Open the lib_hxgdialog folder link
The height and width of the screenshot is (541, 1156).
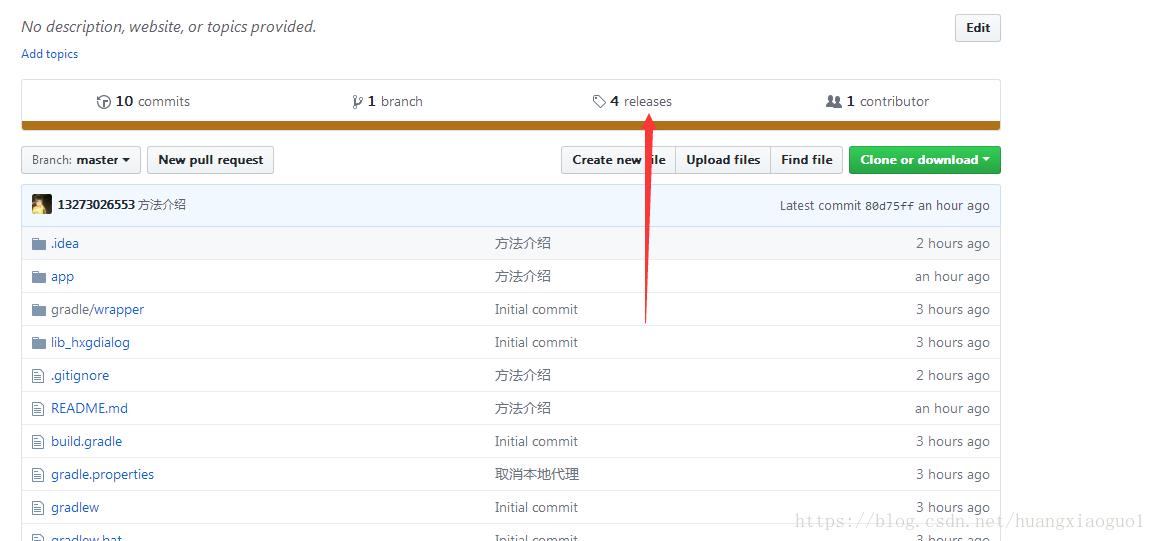click(x=90, y=343)
